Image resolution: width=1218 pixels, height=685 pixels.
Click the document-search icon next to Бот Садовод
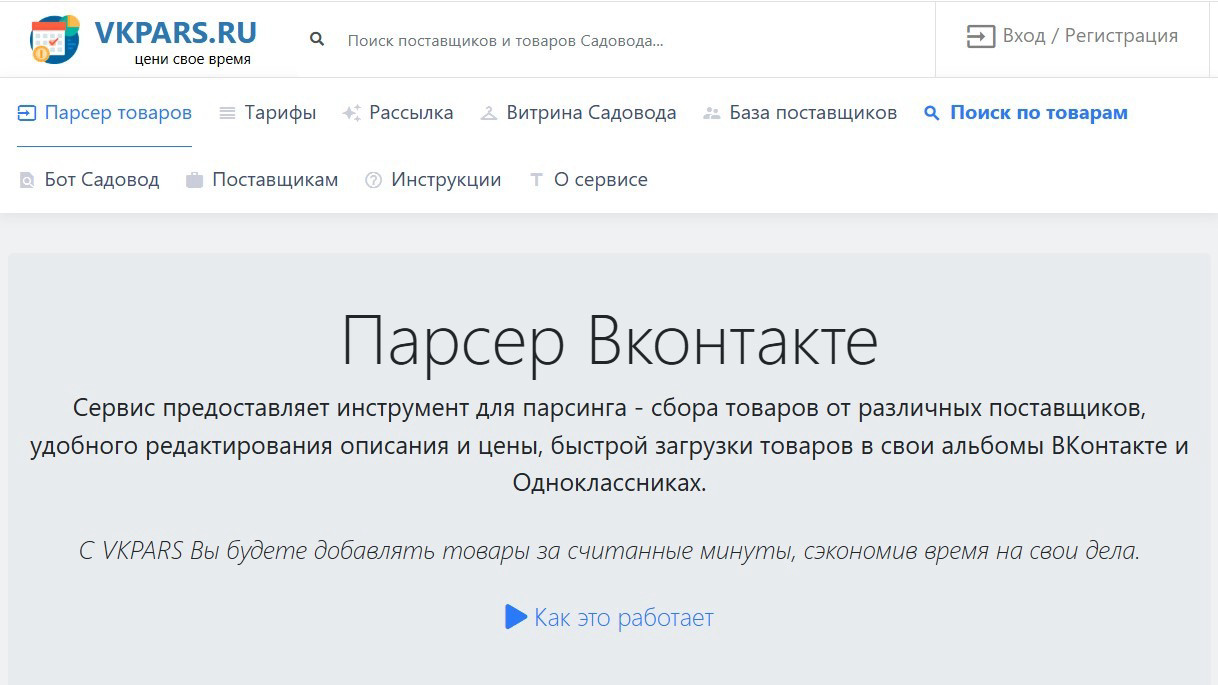pos(25,179)
